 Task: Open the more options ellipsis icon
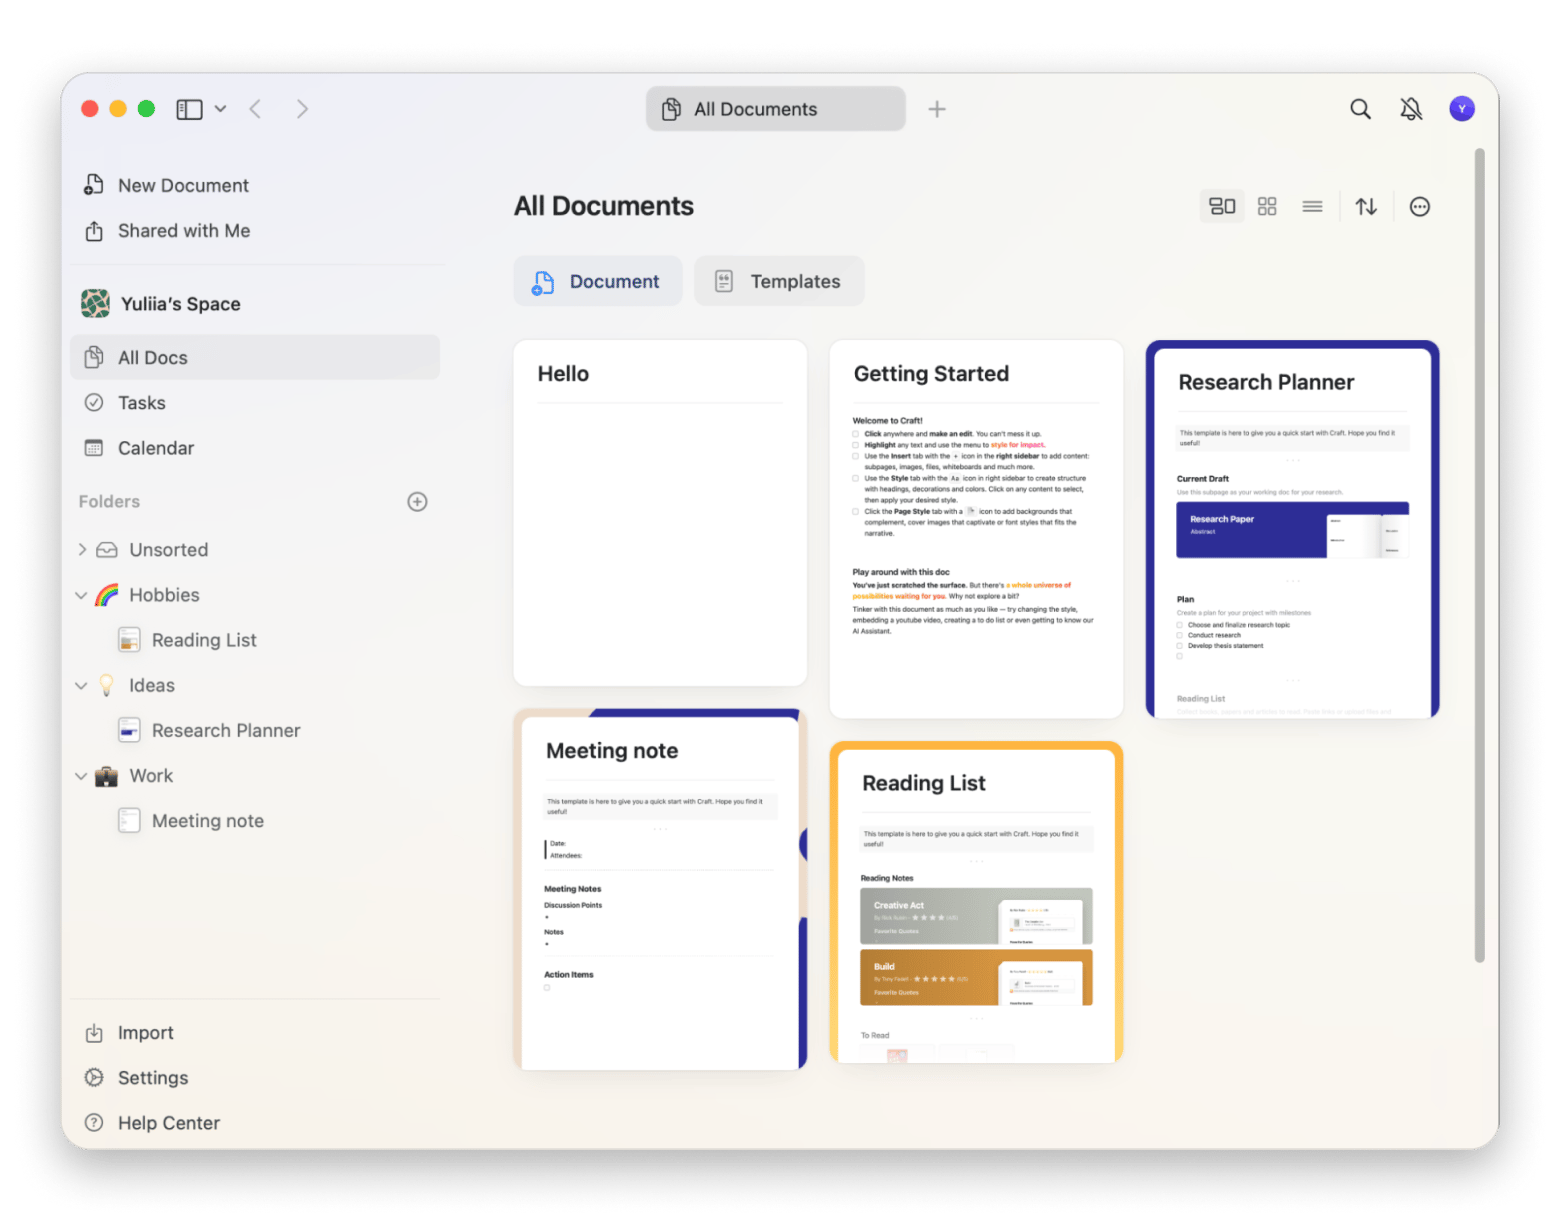(1419, 207)
